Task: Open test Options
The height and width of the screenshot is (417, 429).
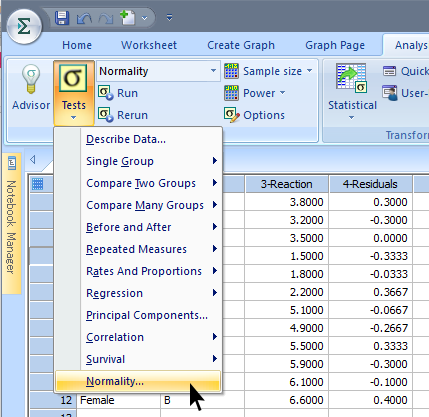Action: tap(255, 115)
